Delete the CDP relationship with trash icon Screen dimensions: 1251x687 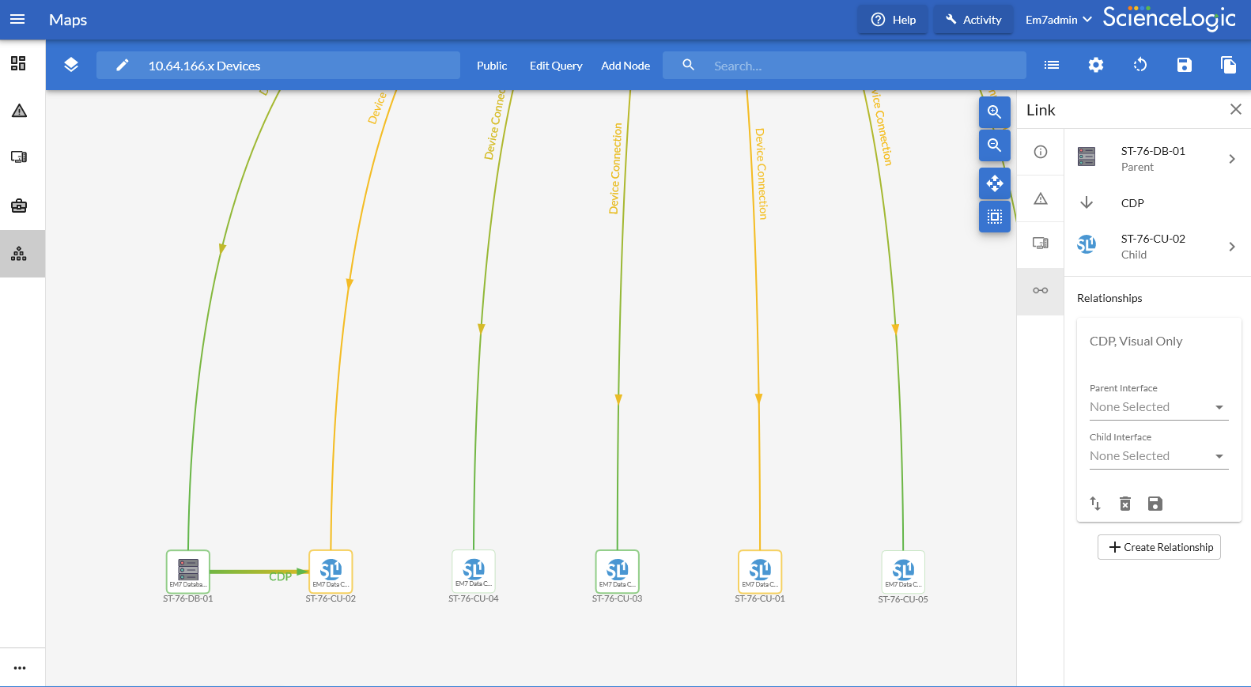pos(1125,504)
